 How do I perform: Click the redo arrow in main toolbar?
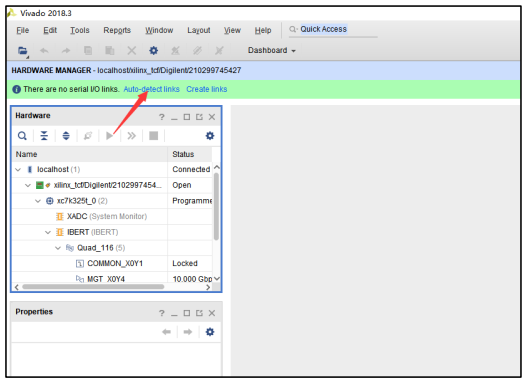click(66, 51)
